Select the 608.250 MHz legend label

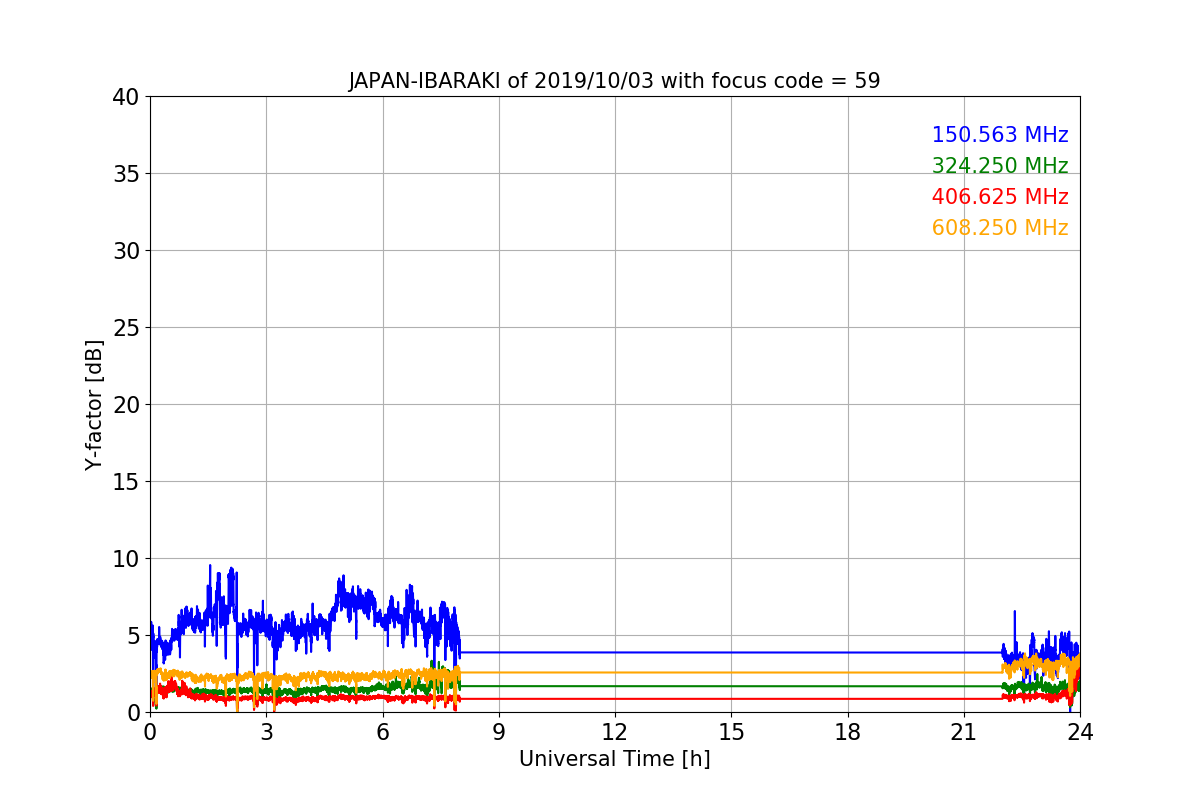pos(1000,228)
